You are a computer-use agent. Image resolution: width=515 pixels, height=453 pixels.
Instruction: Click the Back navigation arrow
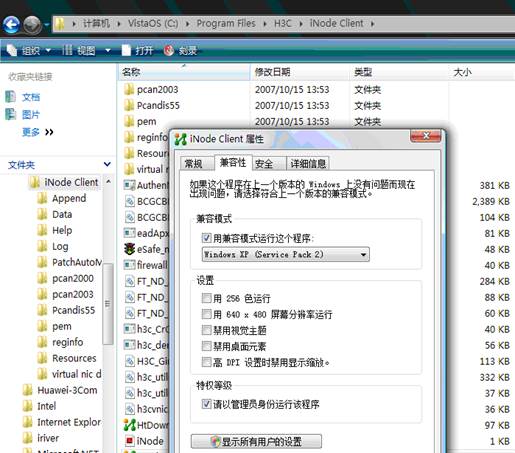click(11, 25)
